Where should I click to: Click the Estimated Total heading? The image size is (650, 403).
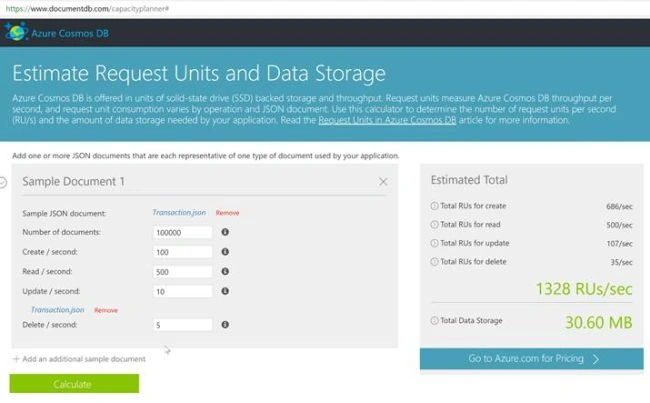pos(469,180)
